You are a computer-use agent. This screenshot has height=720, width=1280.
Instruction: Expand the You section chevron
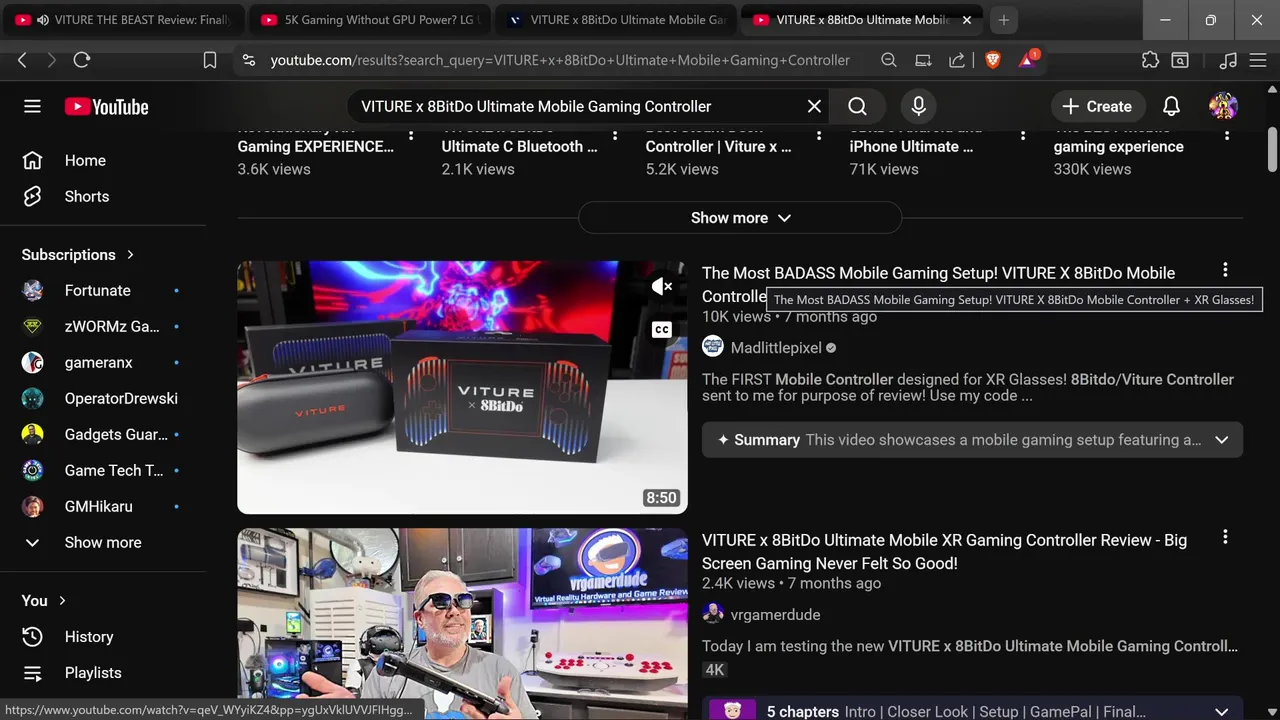62,600
